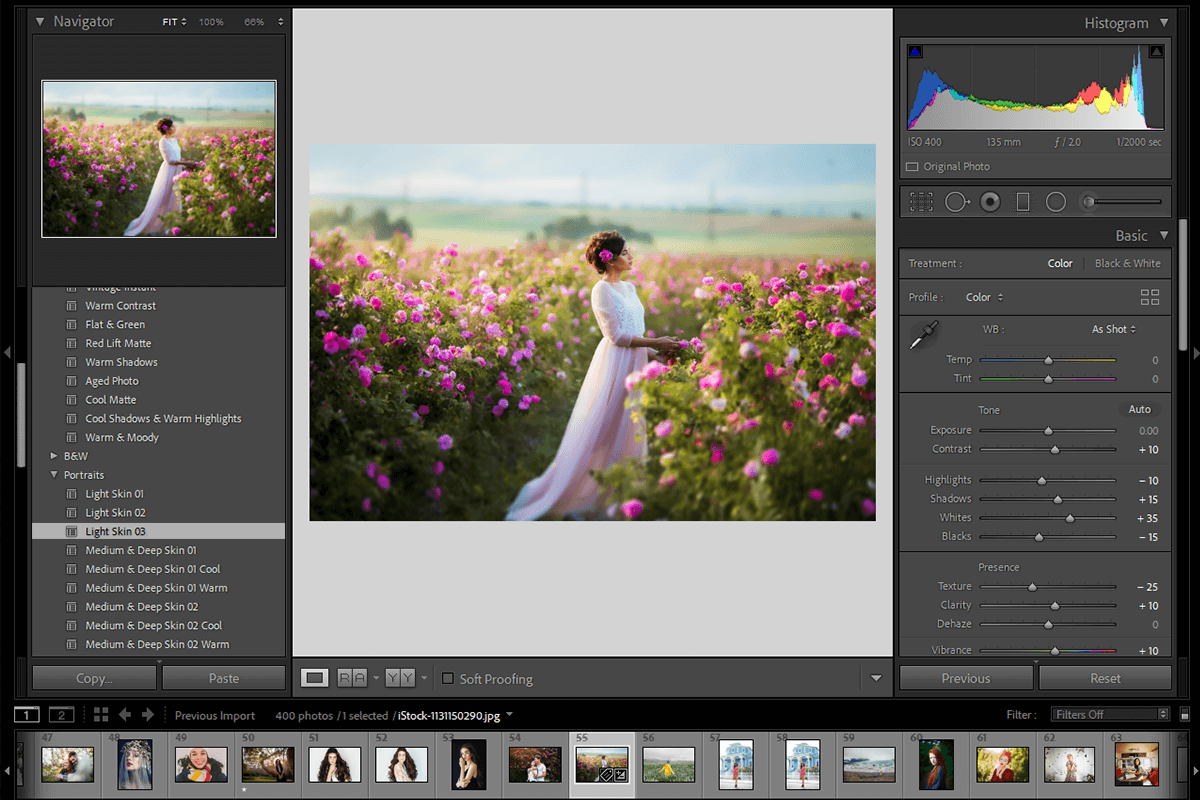Image resolution: width=1200 pixels, height=800 pixels.
Task: Switch to main window display button 1
Action: [x=26, y=714]
